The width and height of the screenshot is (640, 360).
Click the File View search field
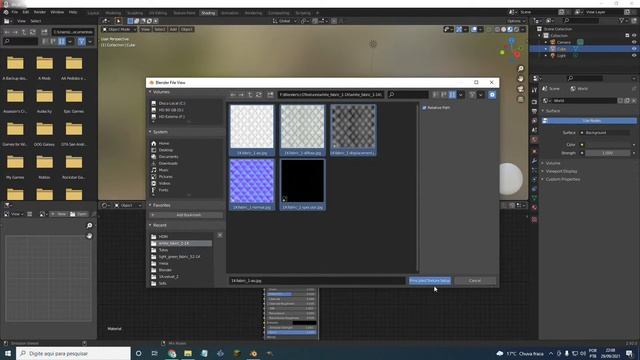[x=408, y=95]
